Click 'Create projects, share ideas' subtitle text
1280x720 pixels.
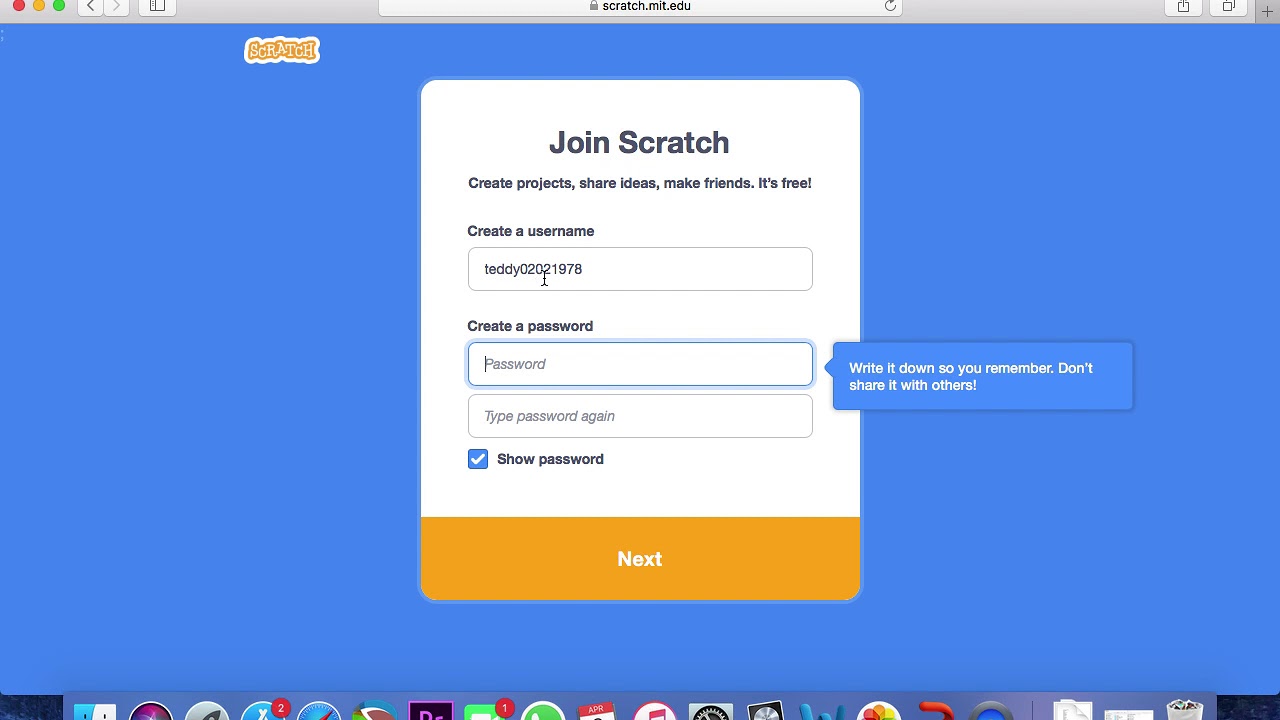tap(640, 183)
